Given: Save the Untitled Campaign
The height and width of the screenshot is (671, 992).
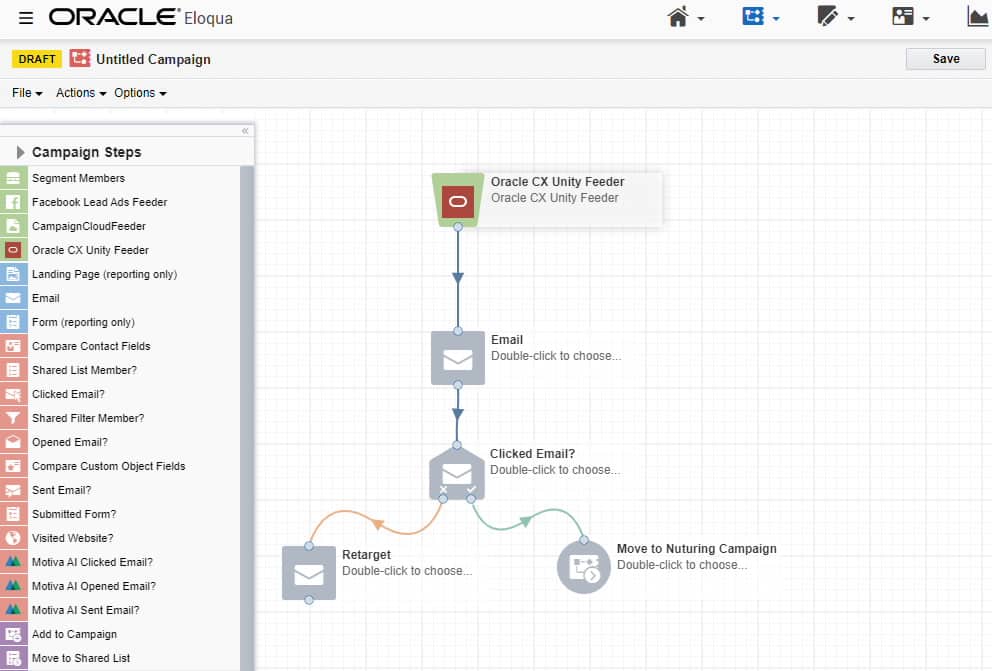Looking at the screenshot, I should [x=944, y=58].
